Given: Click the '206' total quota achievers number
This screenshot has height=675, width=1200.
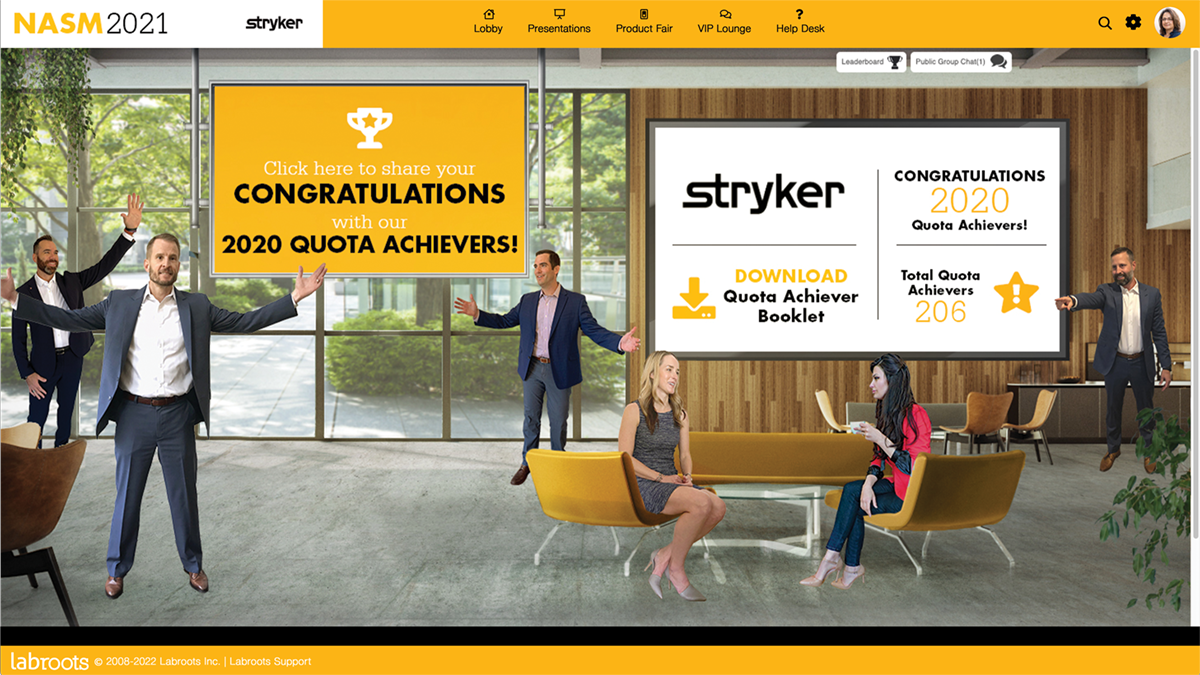Looking at the screenshot, I should [941, 312].
